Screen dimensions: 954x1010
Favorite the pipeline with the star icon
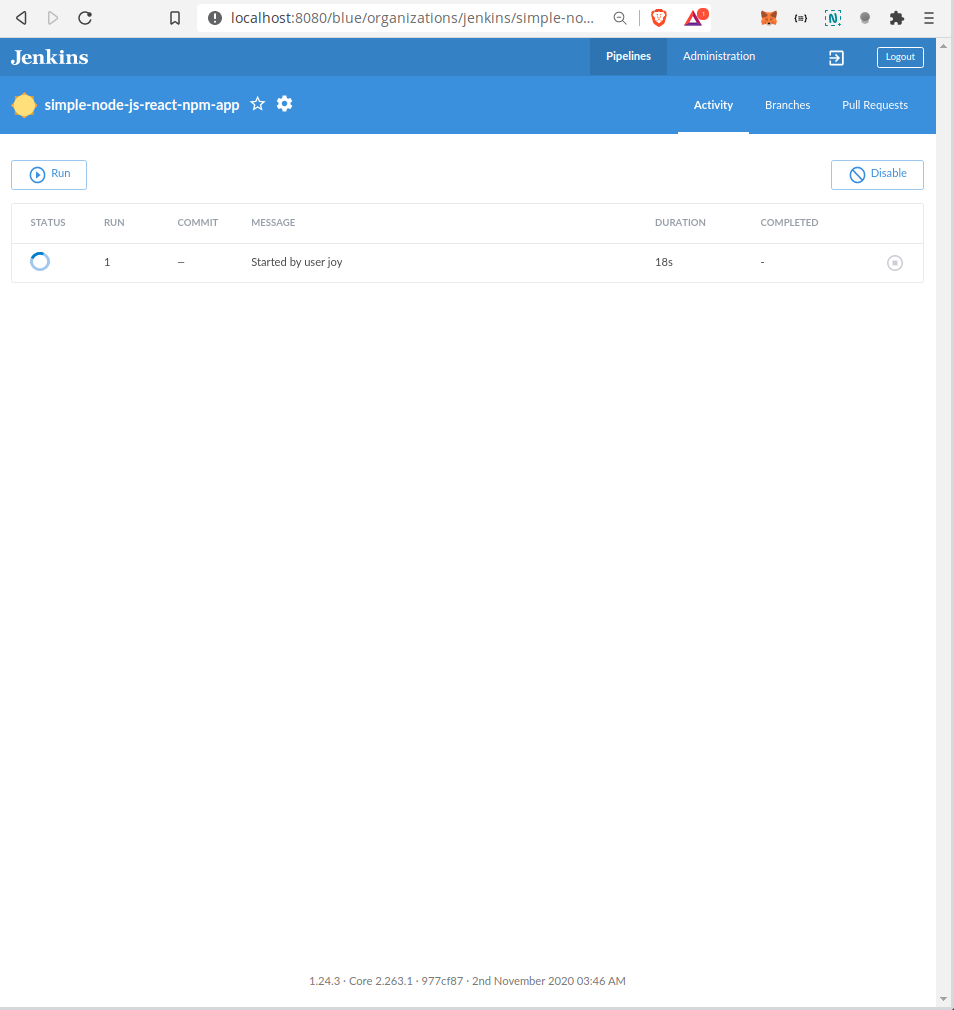[x=258, y=104]
